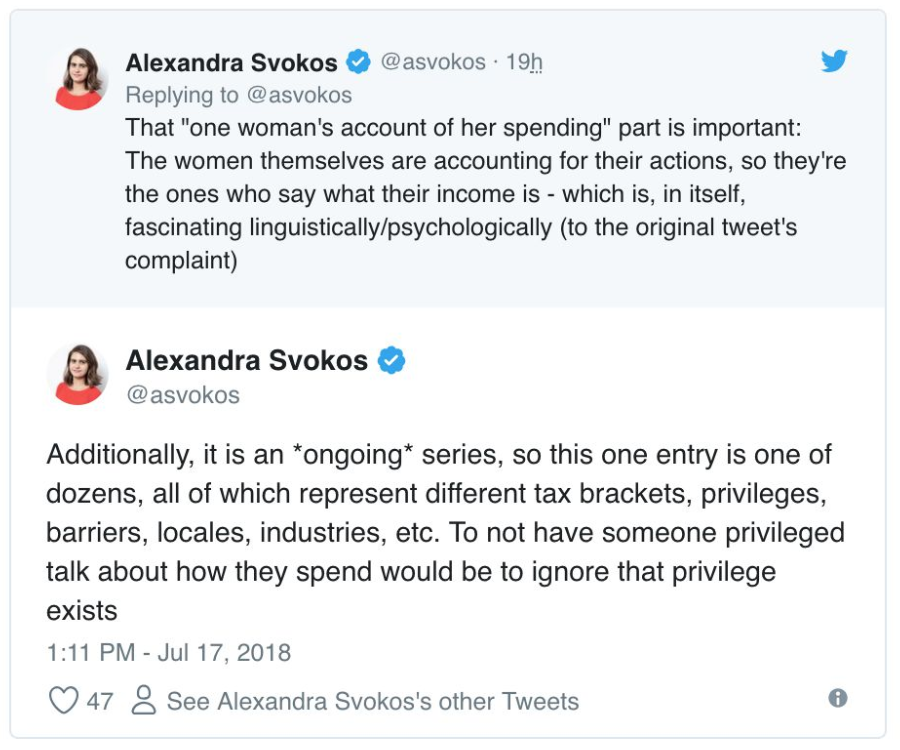Click verified badge beside main tweet author
900x750 pixels.
391,360
